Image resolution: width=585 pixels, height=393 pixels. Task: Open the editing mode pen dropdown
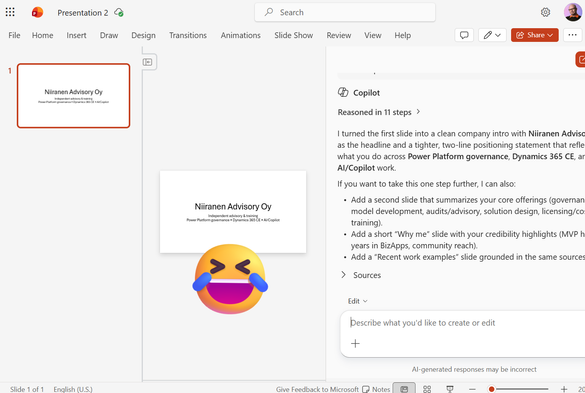point(492,35)
